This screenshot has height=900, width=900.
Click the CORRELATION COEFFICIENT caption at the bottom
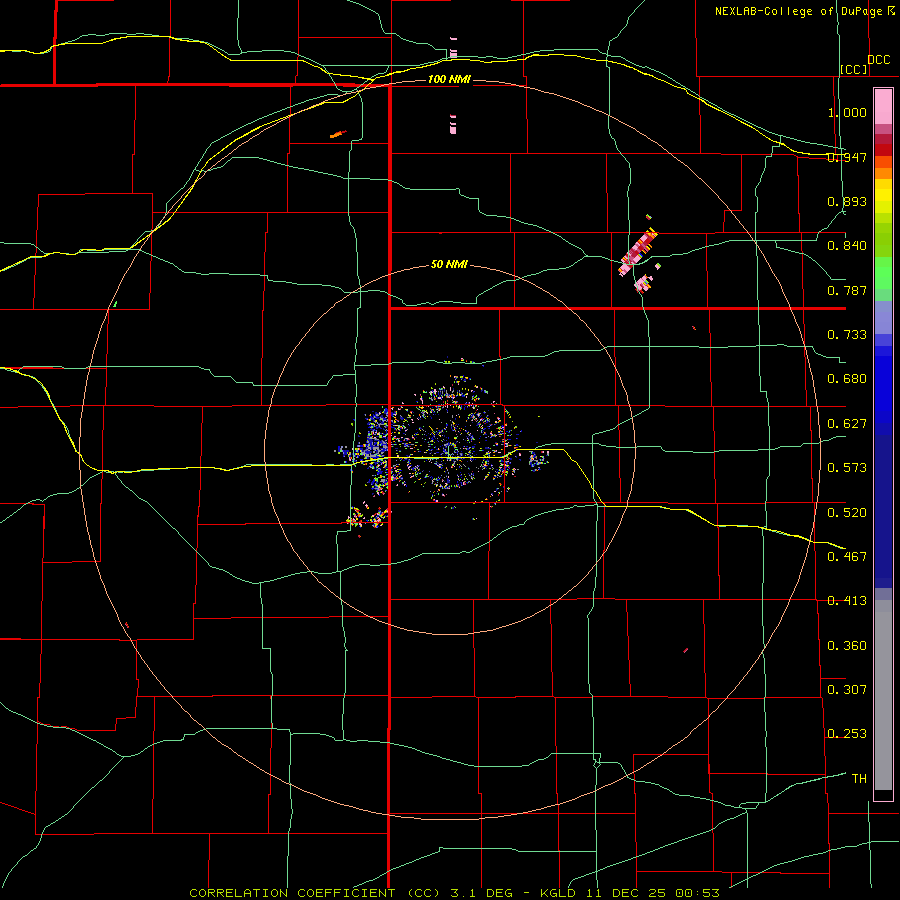(455, 893)
